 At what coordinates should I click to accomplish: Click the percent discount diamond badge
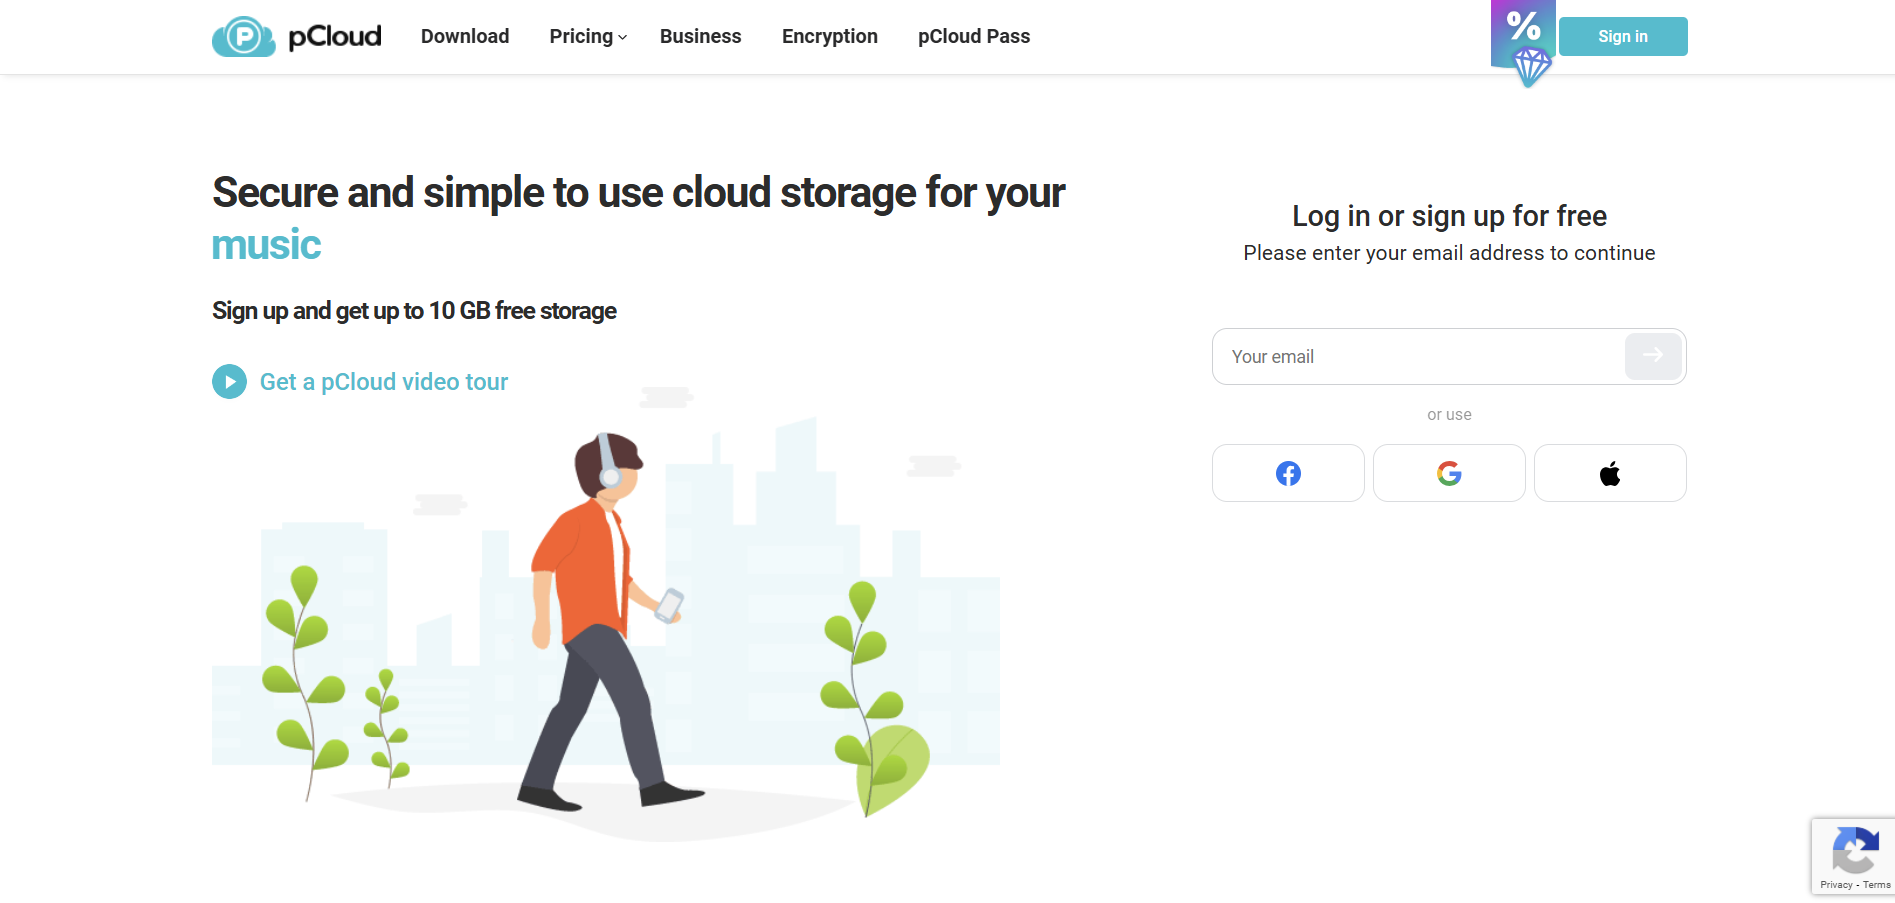pos(1523,44)
